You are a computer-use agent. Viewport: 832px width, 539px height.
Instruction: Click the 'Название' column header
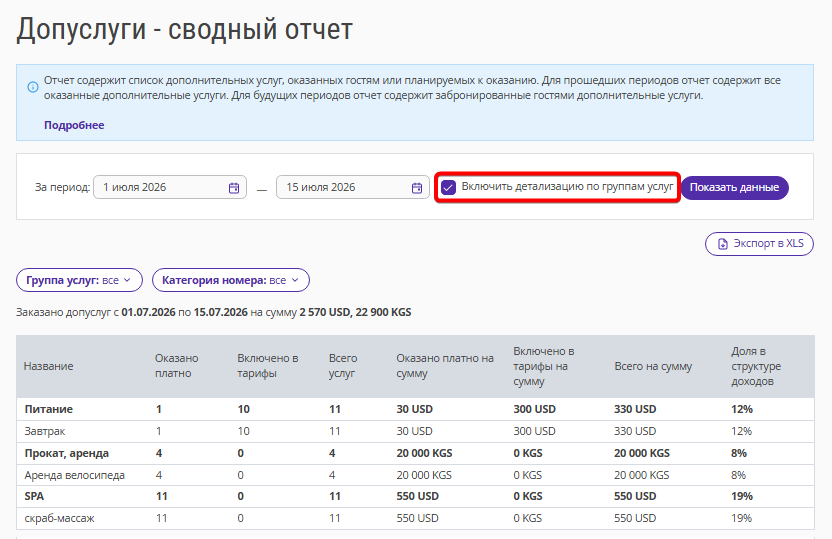click(48, 366)
